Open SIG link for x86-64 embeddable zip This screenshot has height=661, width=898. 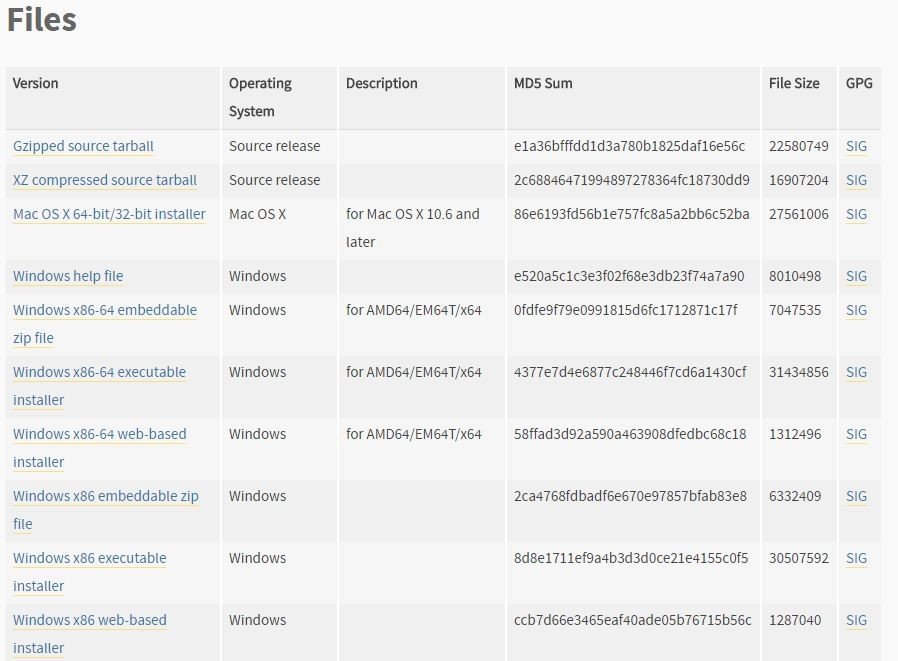click(x=856, y=310)
